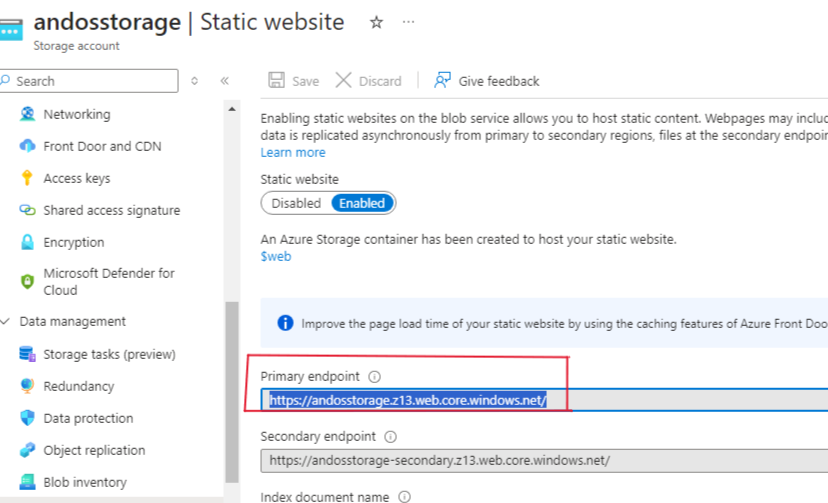Collapse the sidebar menu with double chevron
The height and width of the screenshot is (503, 828).
pyautogui.click(x=225, y=81)
